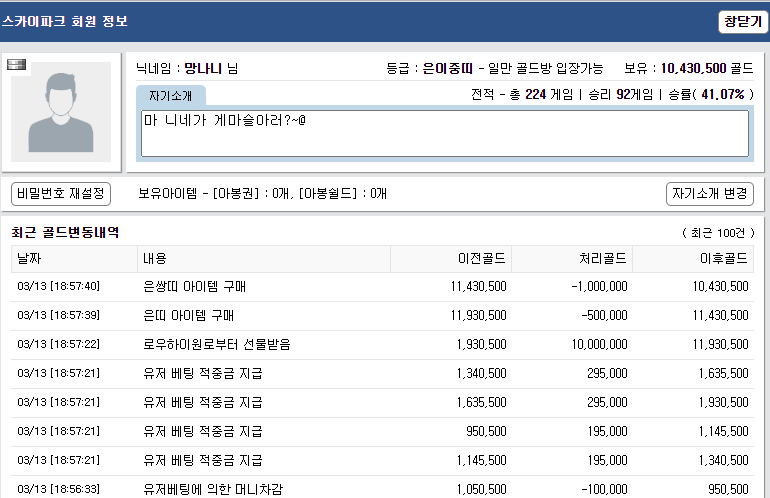The image size is (770, 498).
Task: Select the 은띠 아이템 구매 row
Action: click(383, 315)
